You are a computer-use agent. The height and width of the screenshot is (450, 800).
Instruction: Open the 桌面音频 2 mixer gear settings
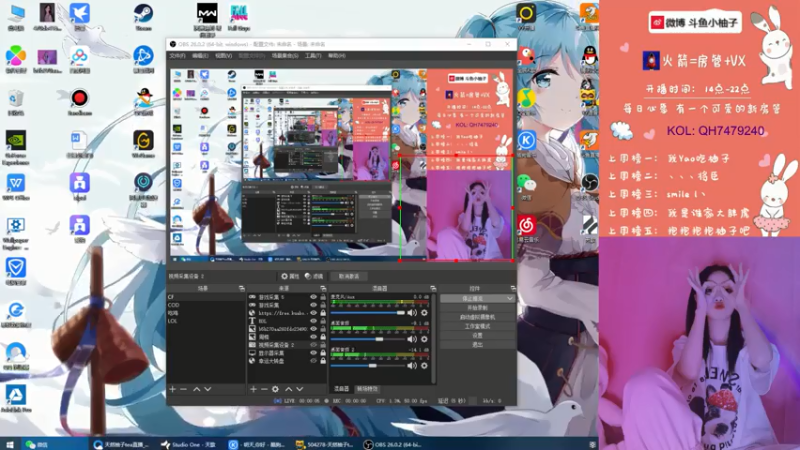pyautogui.click(x=424, y=365)
